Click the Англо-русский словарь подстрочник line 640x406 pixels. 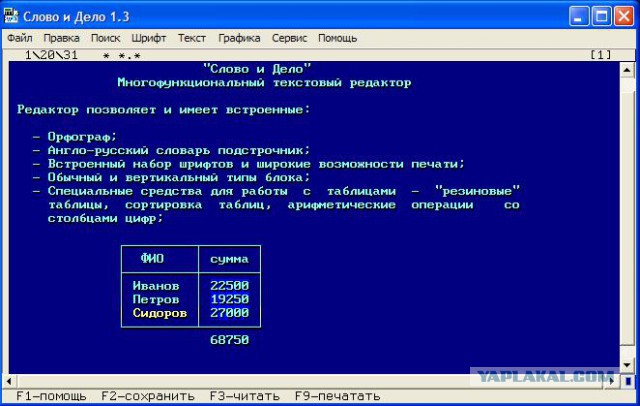point(179,150)
